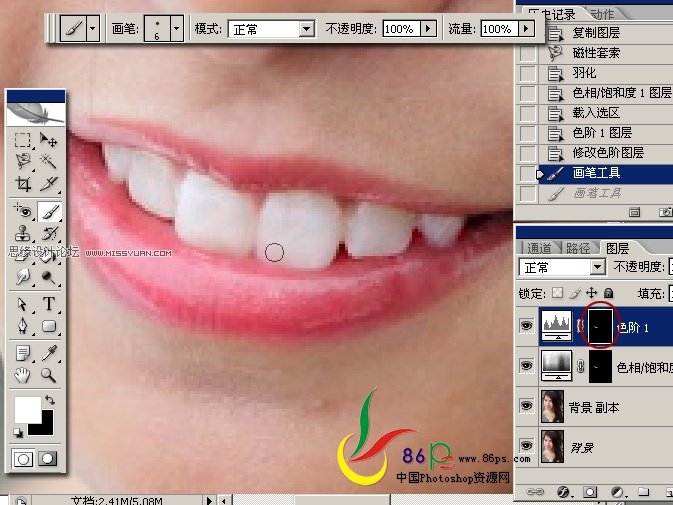673x505 pixels.
Task: Toggle lock image pixels
Action: coord(575,293)
